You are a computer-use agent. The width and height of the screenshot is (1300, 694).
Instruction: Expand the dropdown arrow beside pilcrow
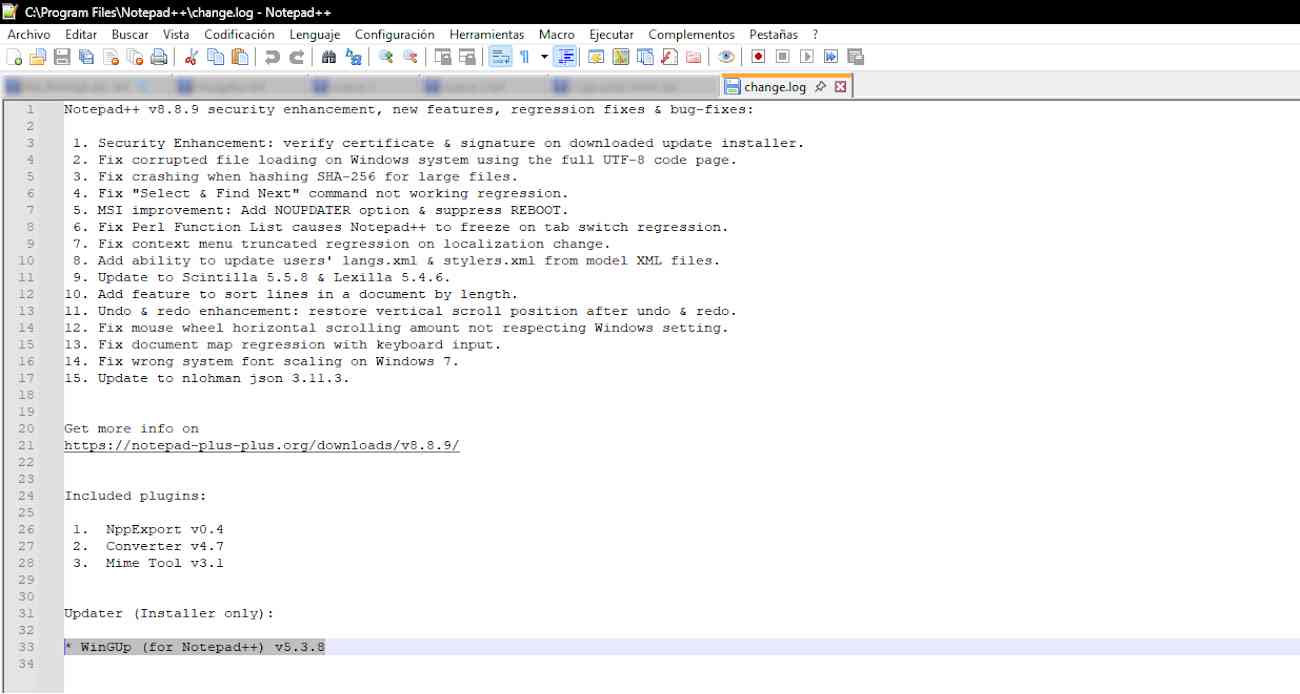tap(544, 57)
